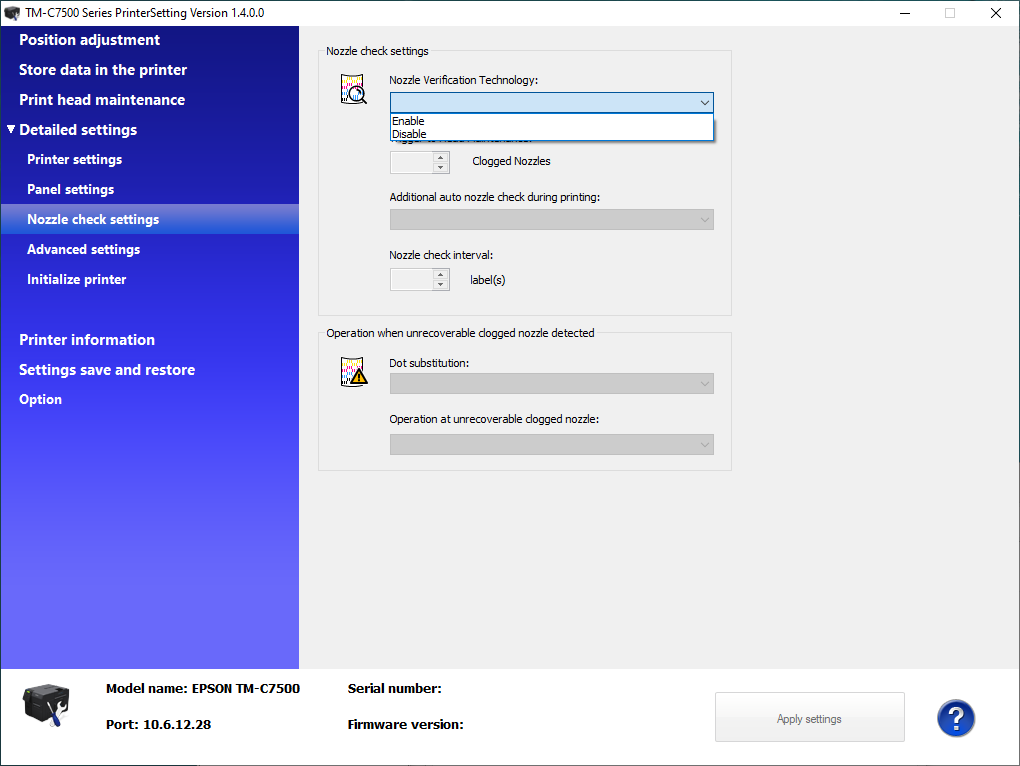Collapse the Nozzle Verification Technology dropdown arrow
Image resolution: width=1020 pixels, height=766 pixels.
[x=704, y=103]
